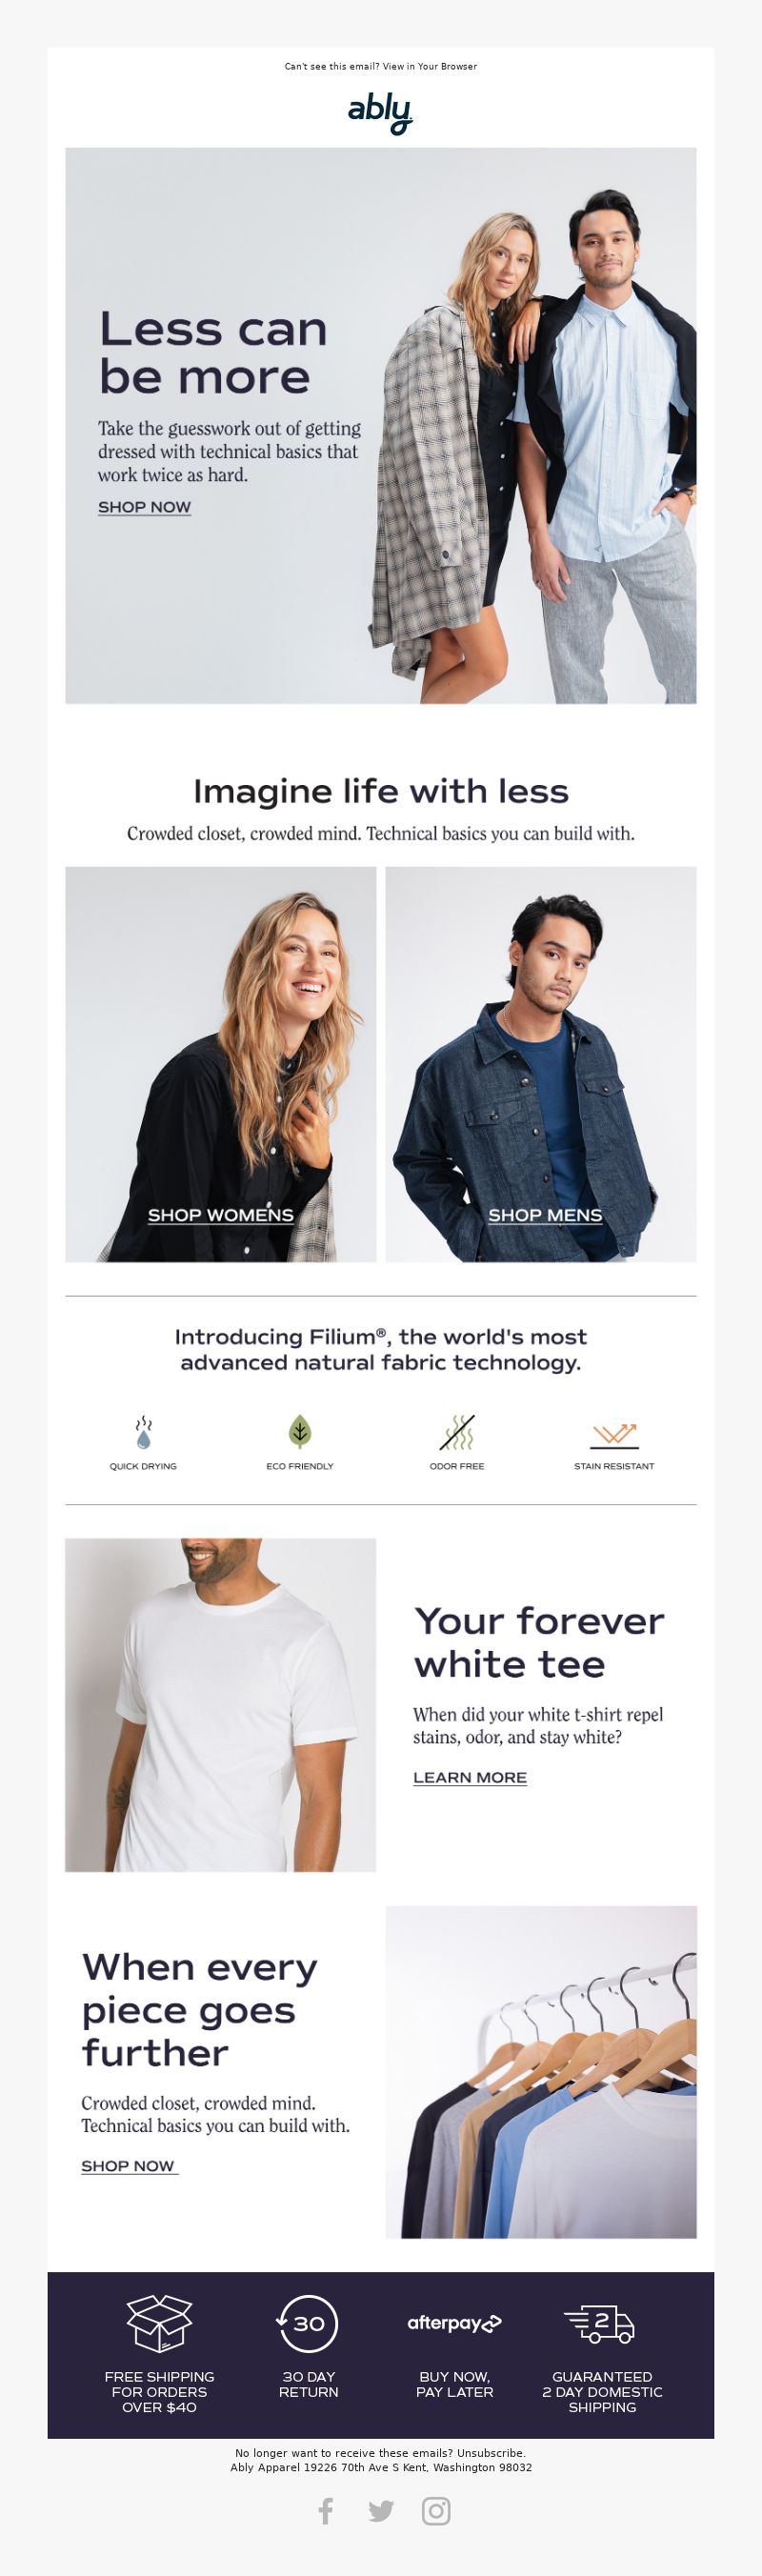Image resolution: width=762 pixels, height=2576 pixels.
Task: Click the ably logo at top
Action: (380, 113)
